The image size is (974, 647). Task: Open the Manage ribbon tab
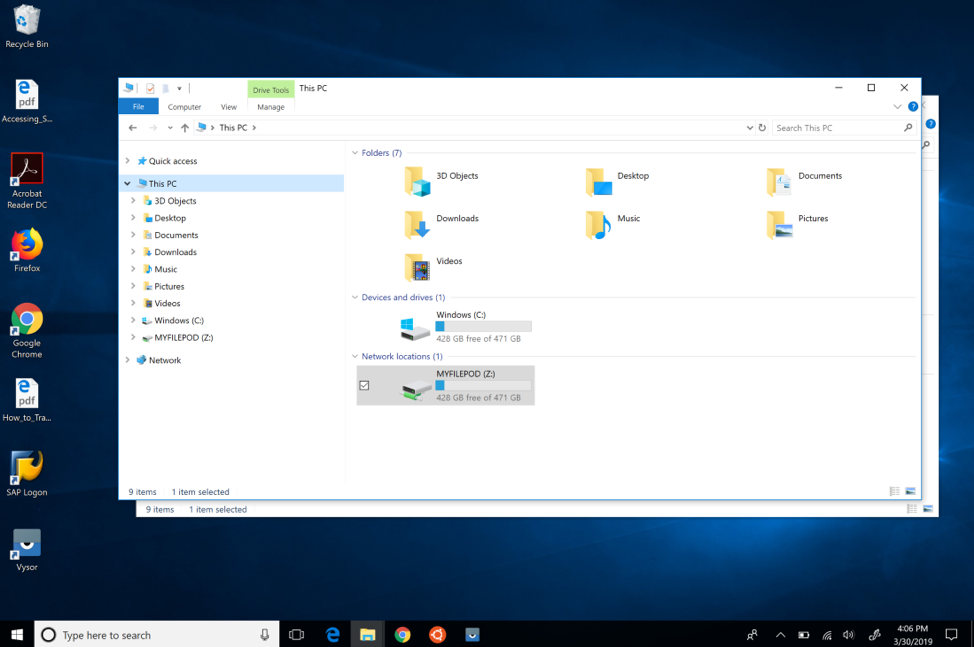coord(271,107)
